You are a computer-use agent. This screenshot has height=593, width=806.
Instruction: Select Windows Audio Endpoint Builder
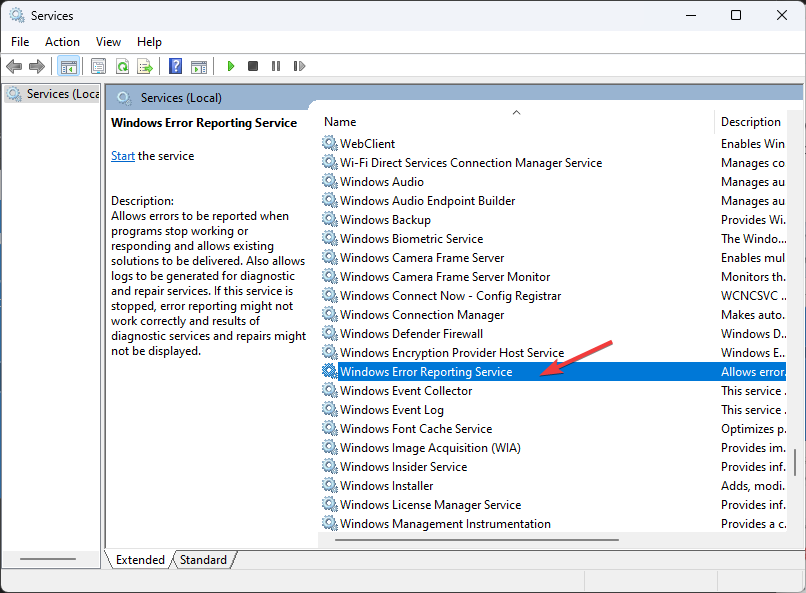554,200
